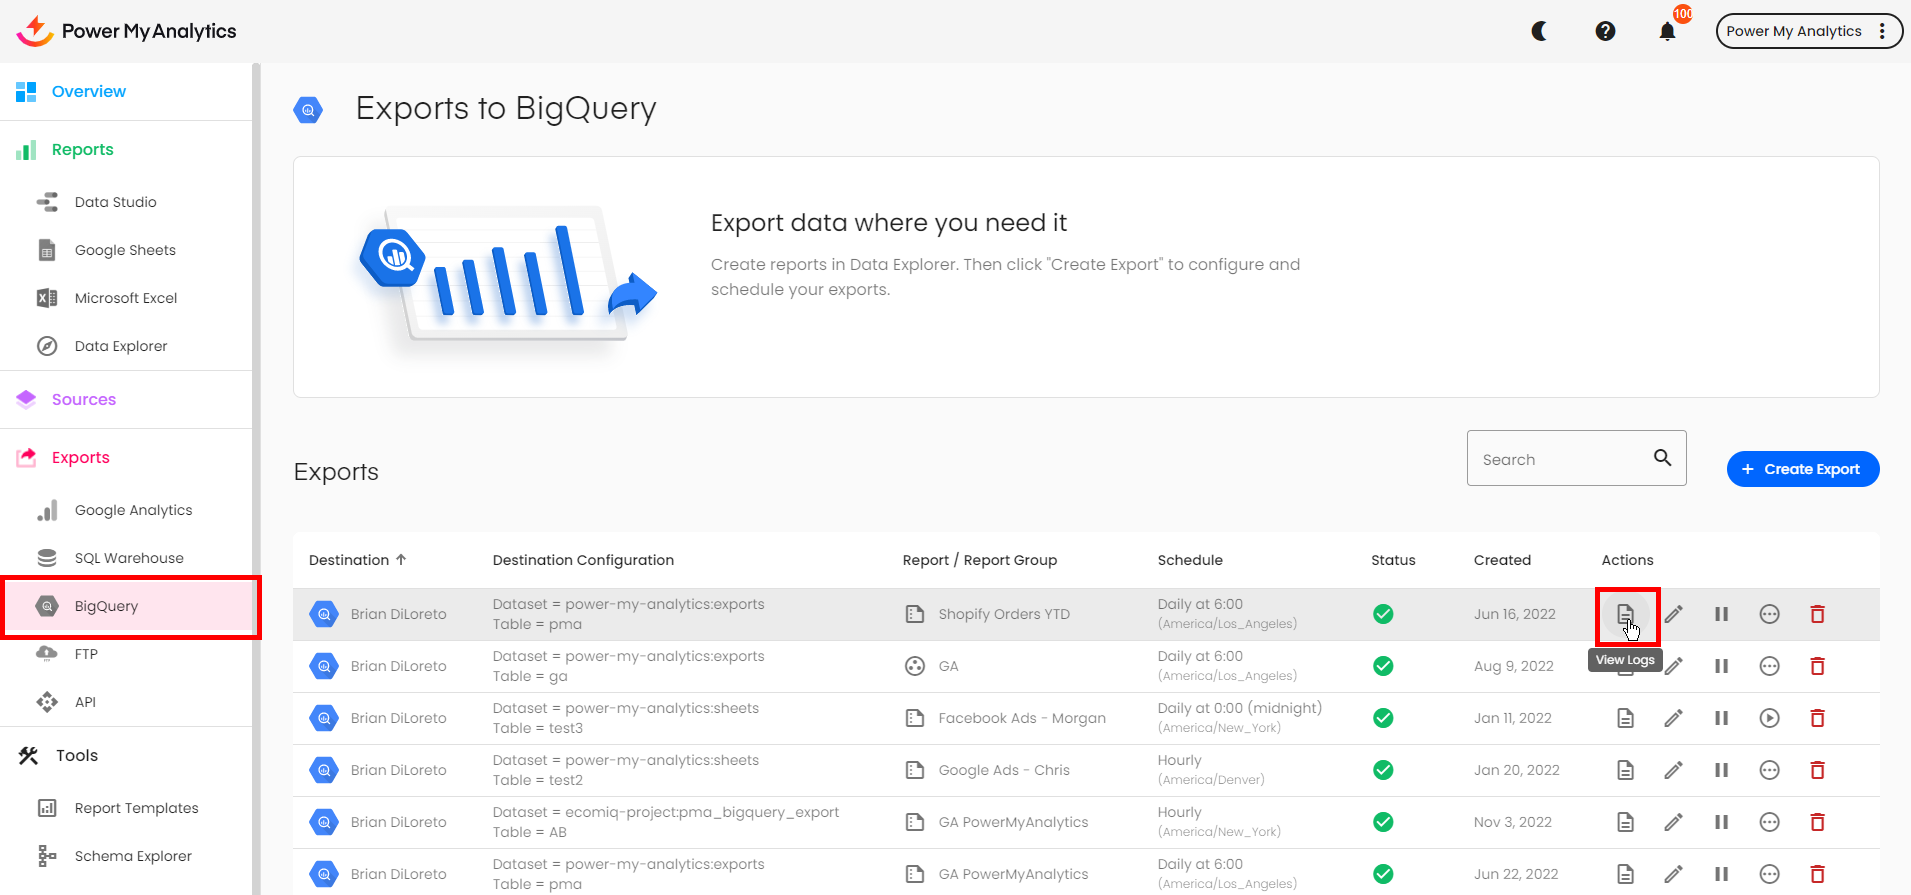Edit the GA export with pencil icon
Viewport: 1911px width, 895px height.
[x=1673, y=666]
